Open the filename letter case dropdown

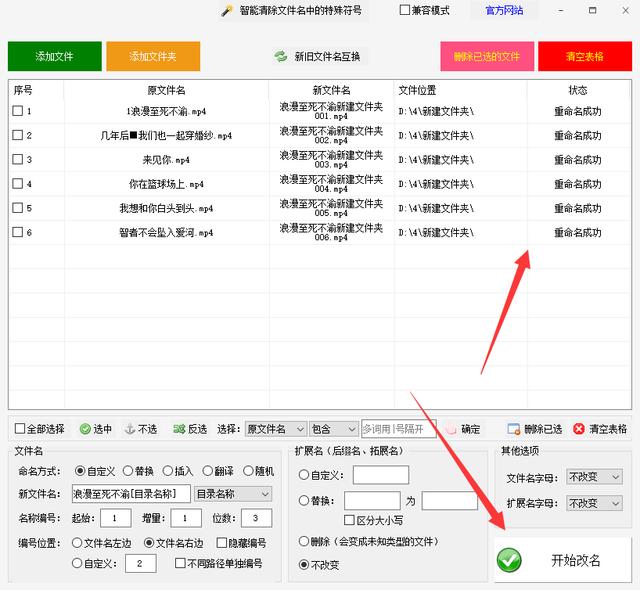click(x=594, y=477)
